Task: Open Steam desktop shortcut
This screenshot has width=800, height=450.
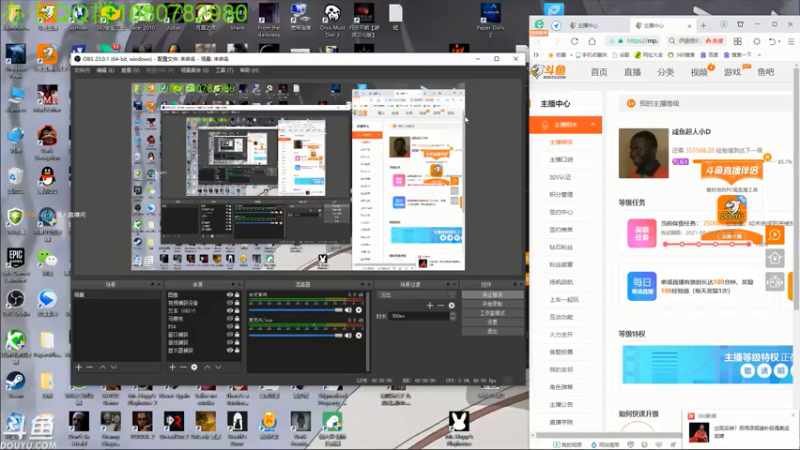Action: [x=15, y=384]
